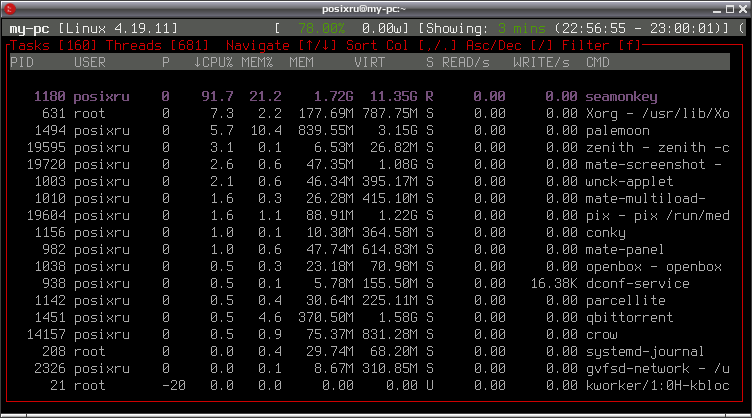Select the openbox process row

pos(370,267)
